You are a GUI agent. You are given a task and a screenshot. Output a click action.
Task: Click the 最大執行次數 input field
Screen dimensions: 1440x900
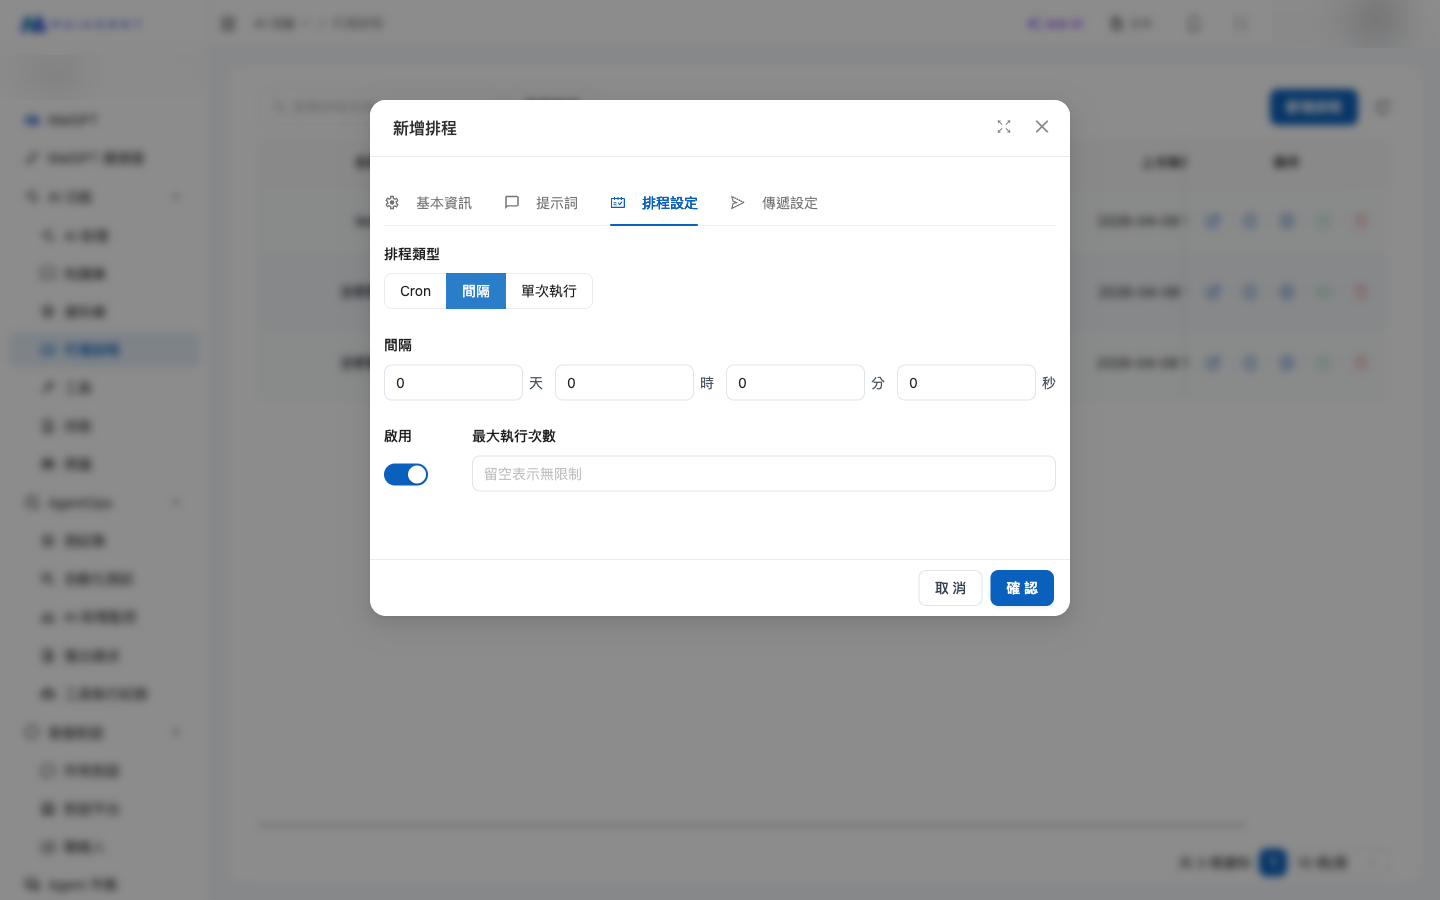[764, 474]
